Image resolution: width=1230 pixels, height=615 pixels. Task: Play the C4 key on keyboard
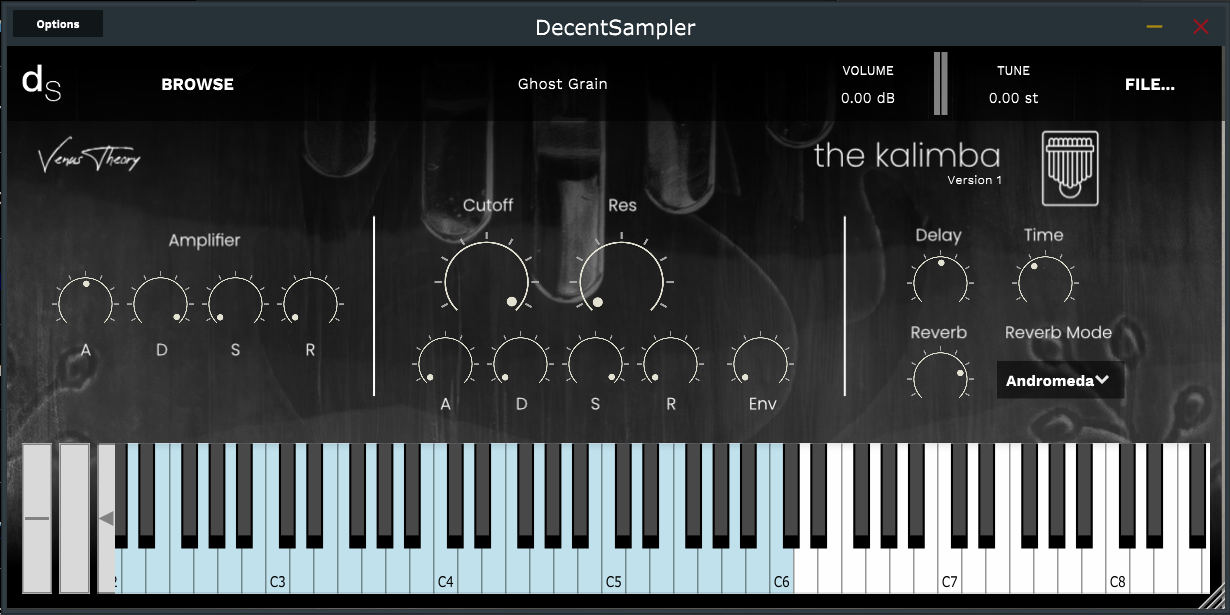(x=446, y=572)
